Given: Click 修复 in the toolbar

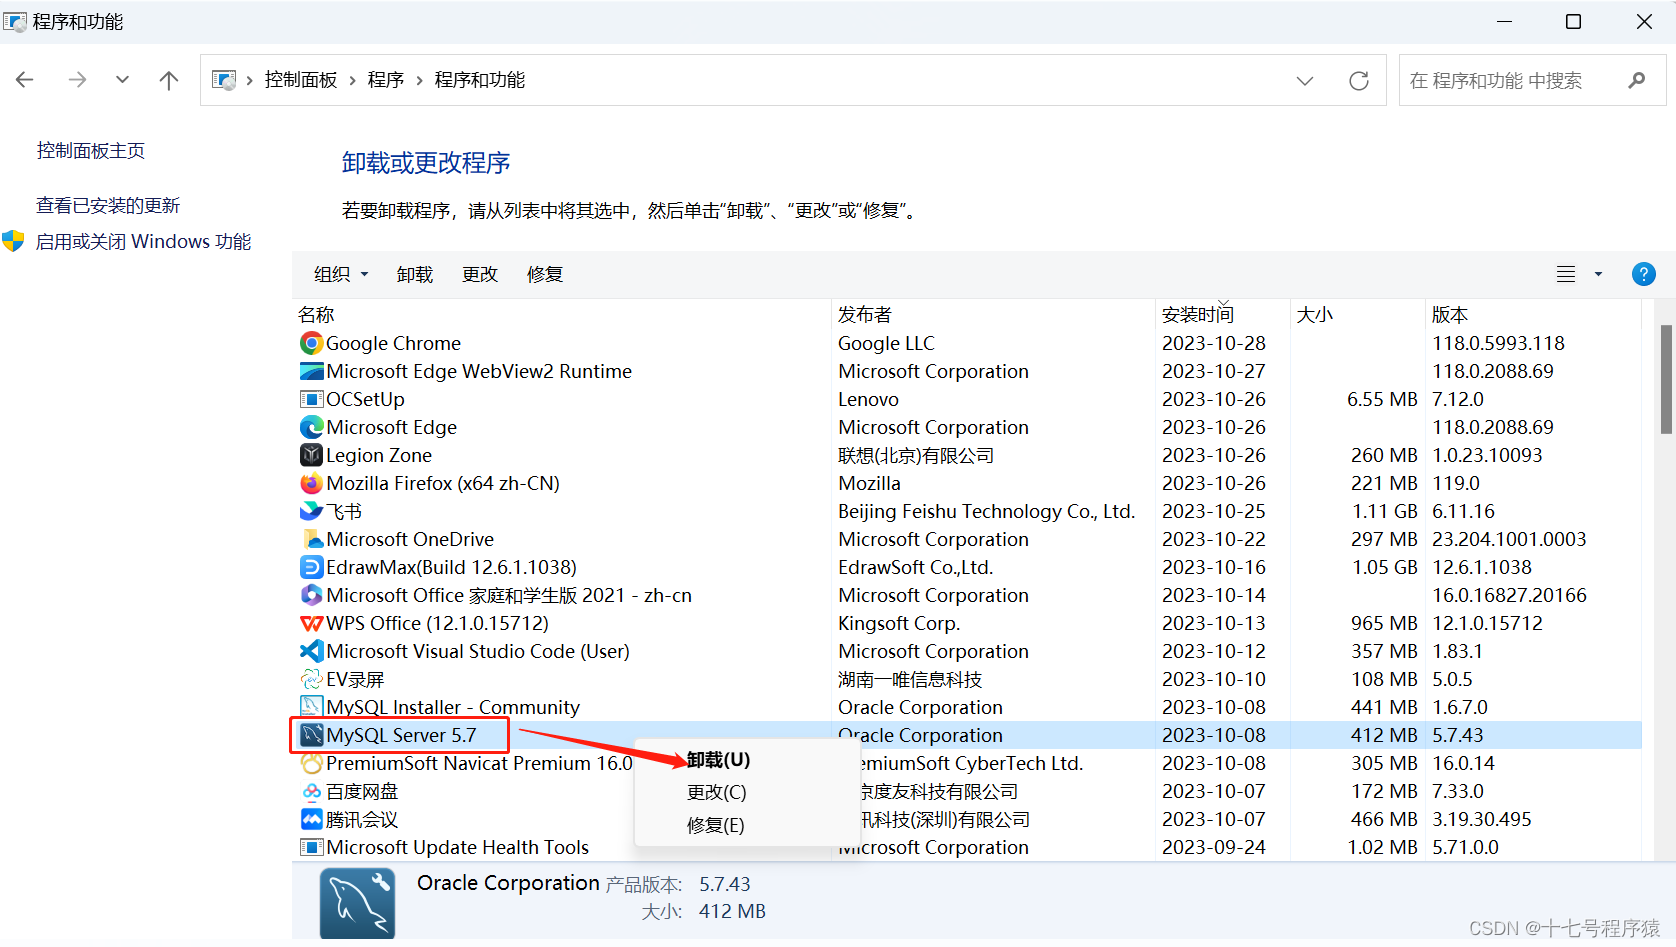Looking at the screenshot, I should pyautogui.click(x=545, y=274).
